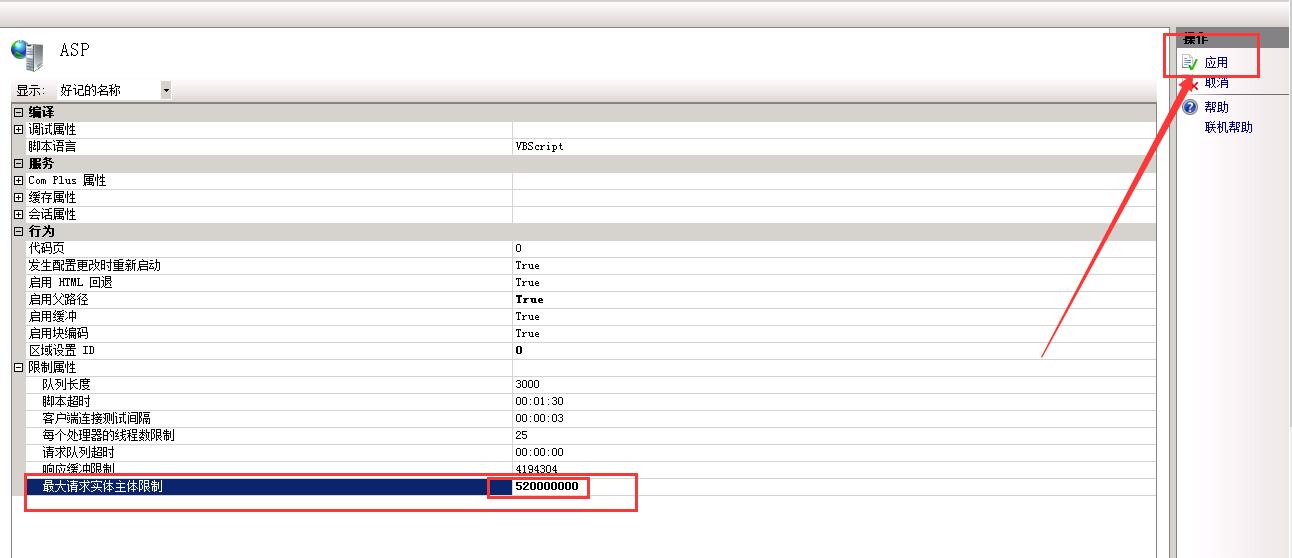Collapse the 行为 category
The width and height of the screenshot is (1292, 558).
18,232
